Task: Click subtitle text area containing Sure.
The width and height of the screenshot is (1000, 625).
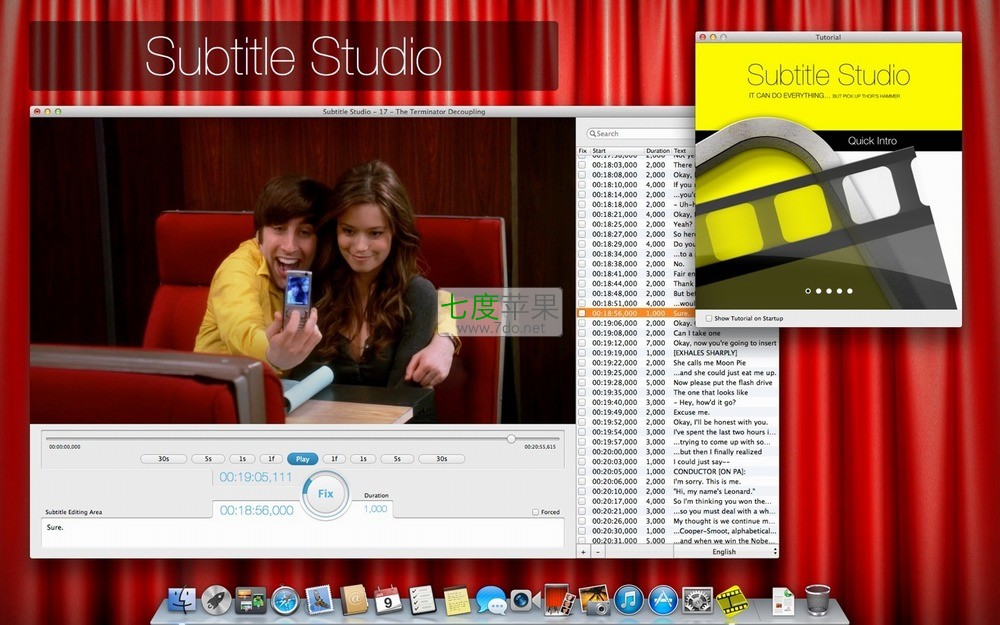Action: point(303,533)
